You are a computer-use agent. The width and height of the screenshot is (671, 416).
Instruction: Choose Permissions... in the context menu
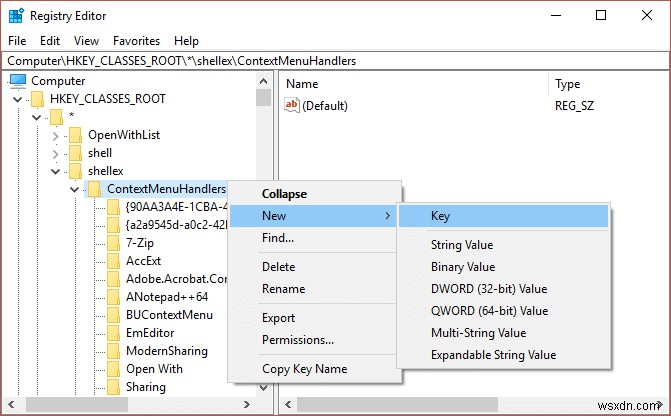pos(315,340)
